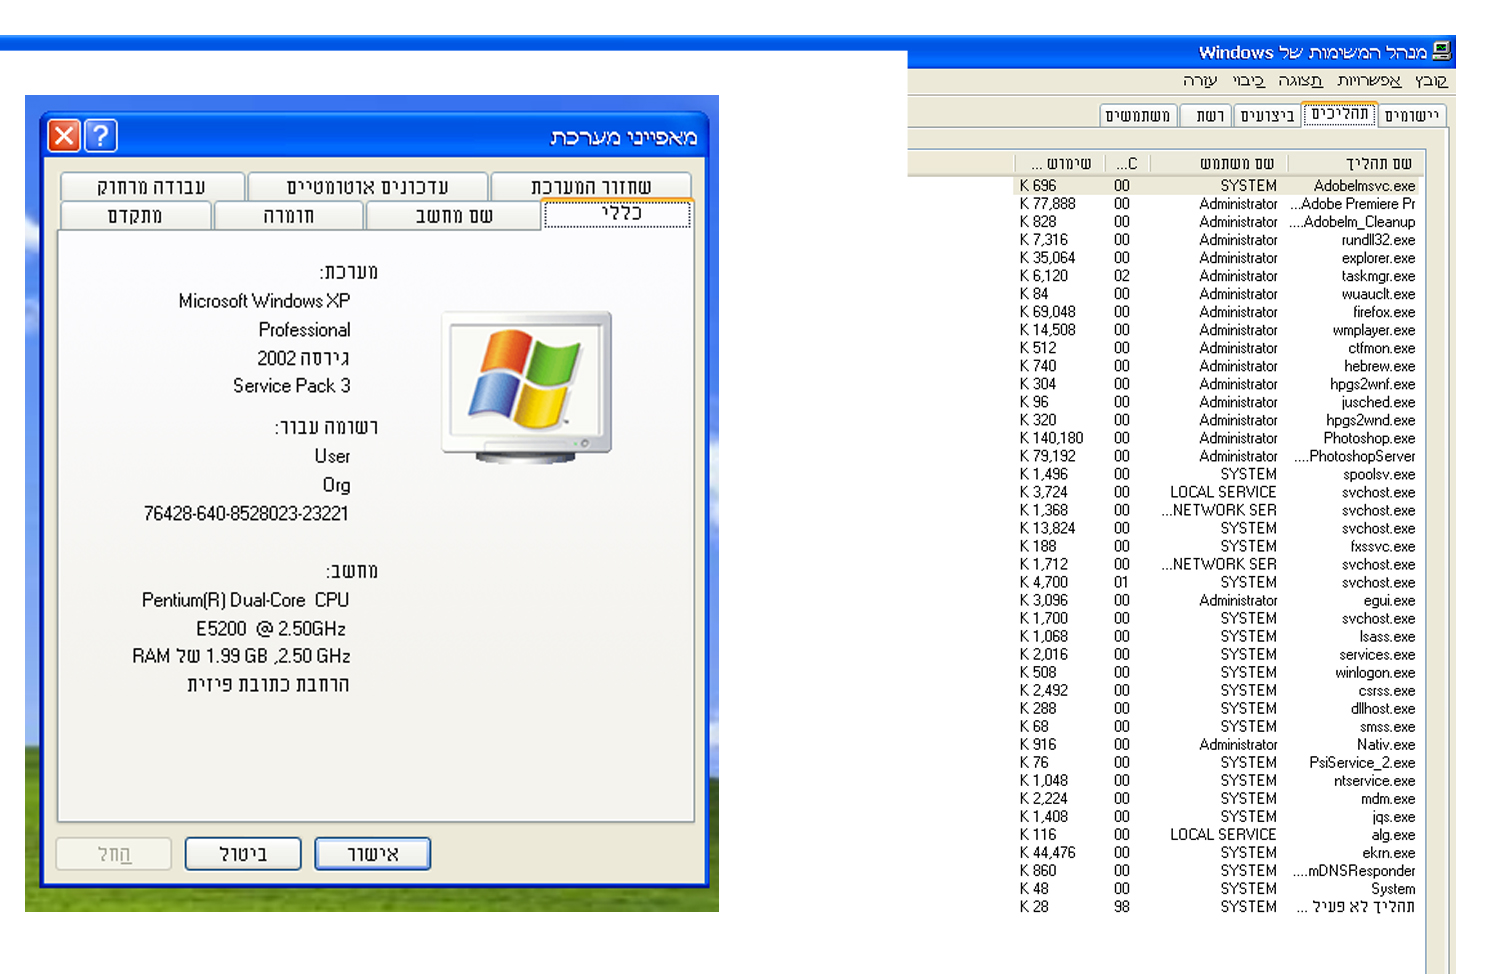This screenshot has width=1489, height=974.
Task: Open the System Restore (שחזור המערכת) tab
Action: pos(590,187)
